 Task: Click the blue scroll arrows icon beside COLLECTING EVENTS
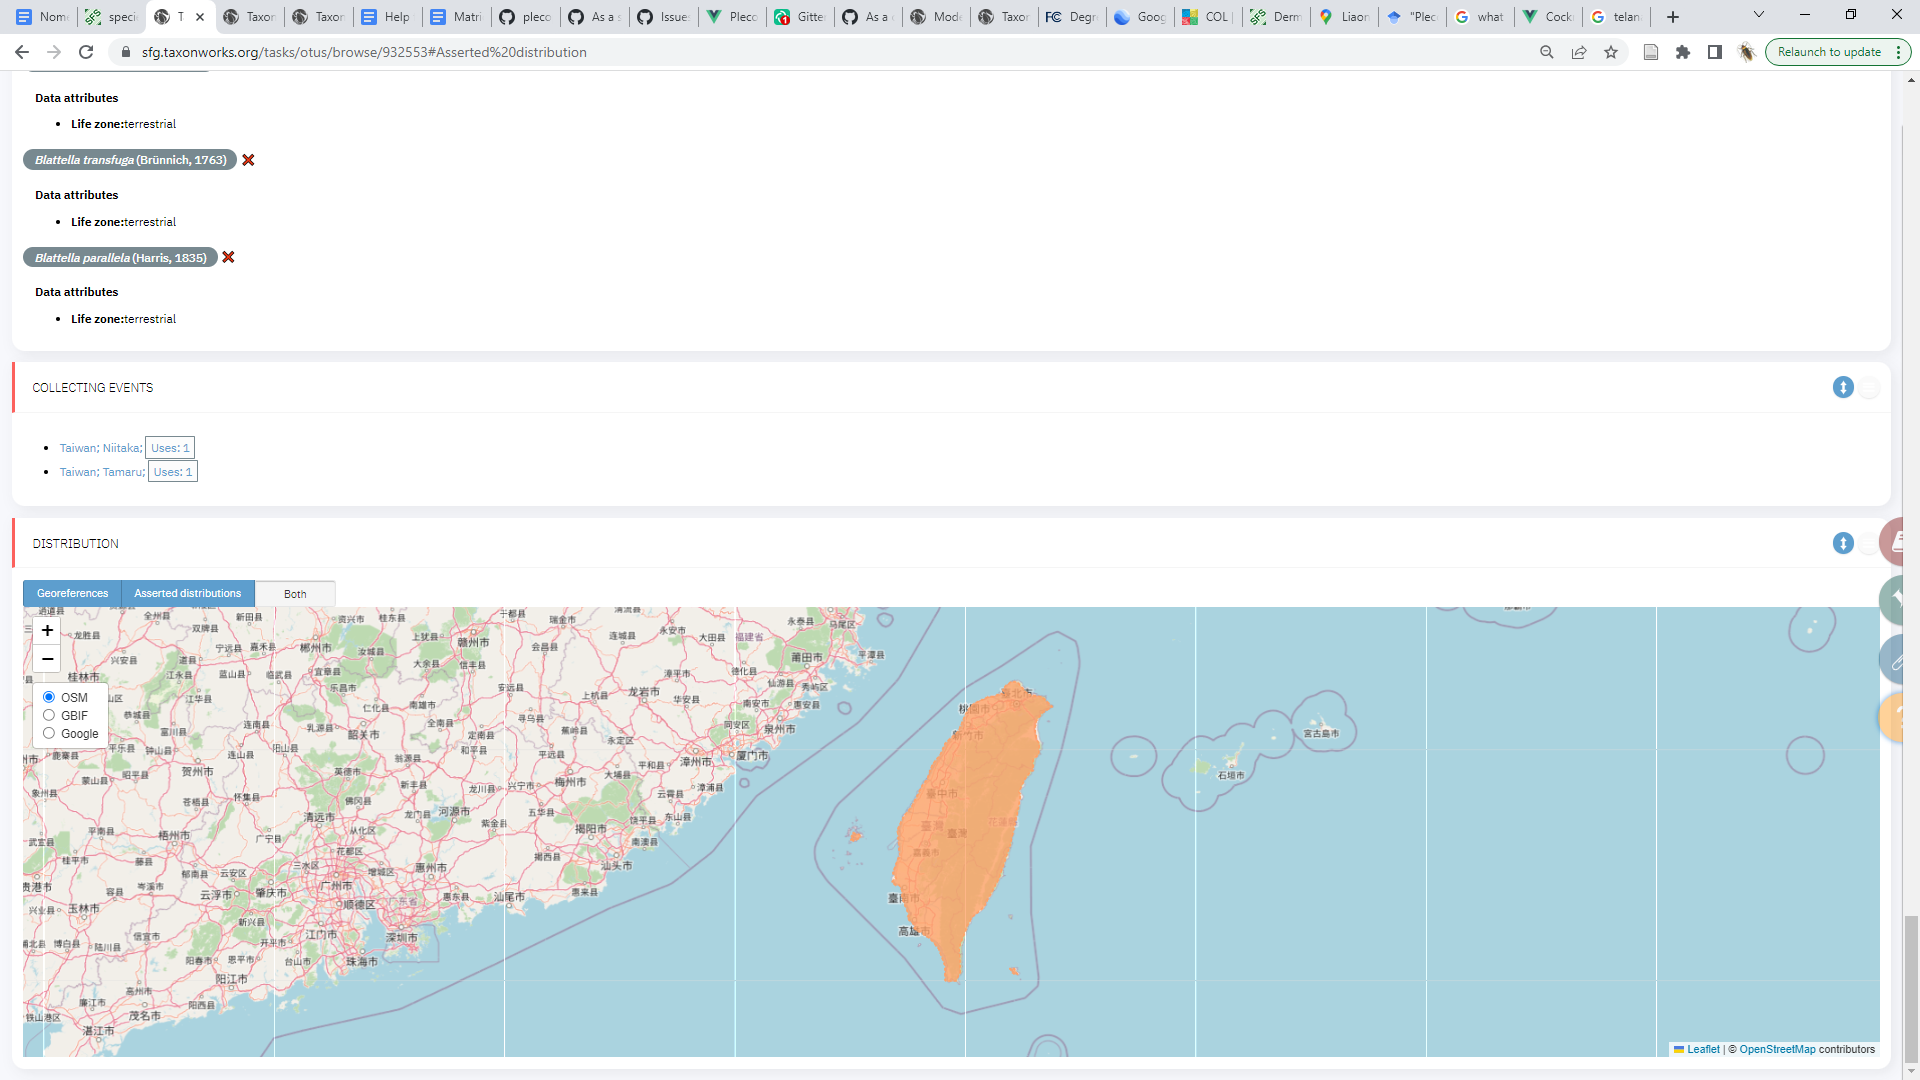1843,387
